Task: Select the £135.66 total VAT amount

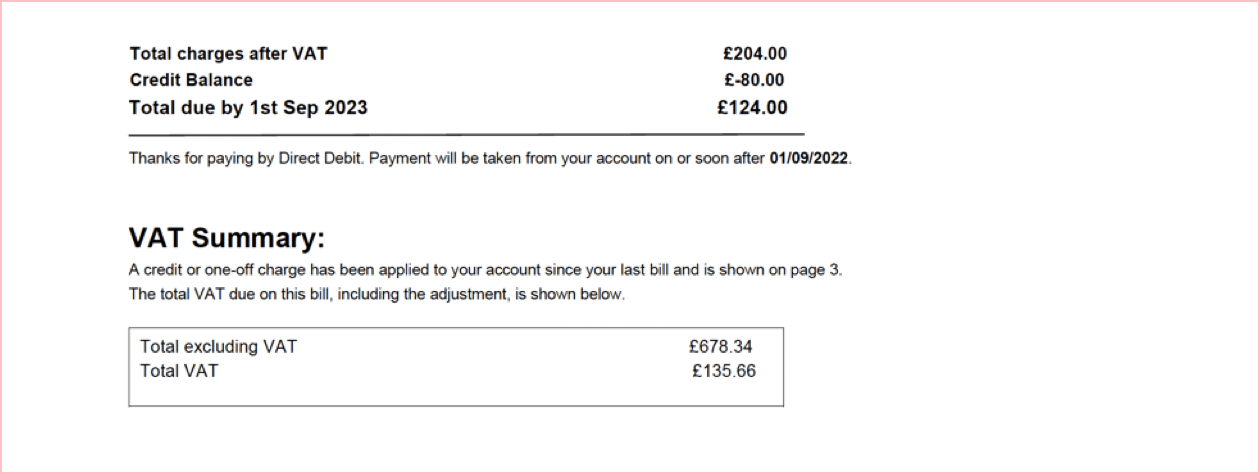Action: click(x=723, y=371)
